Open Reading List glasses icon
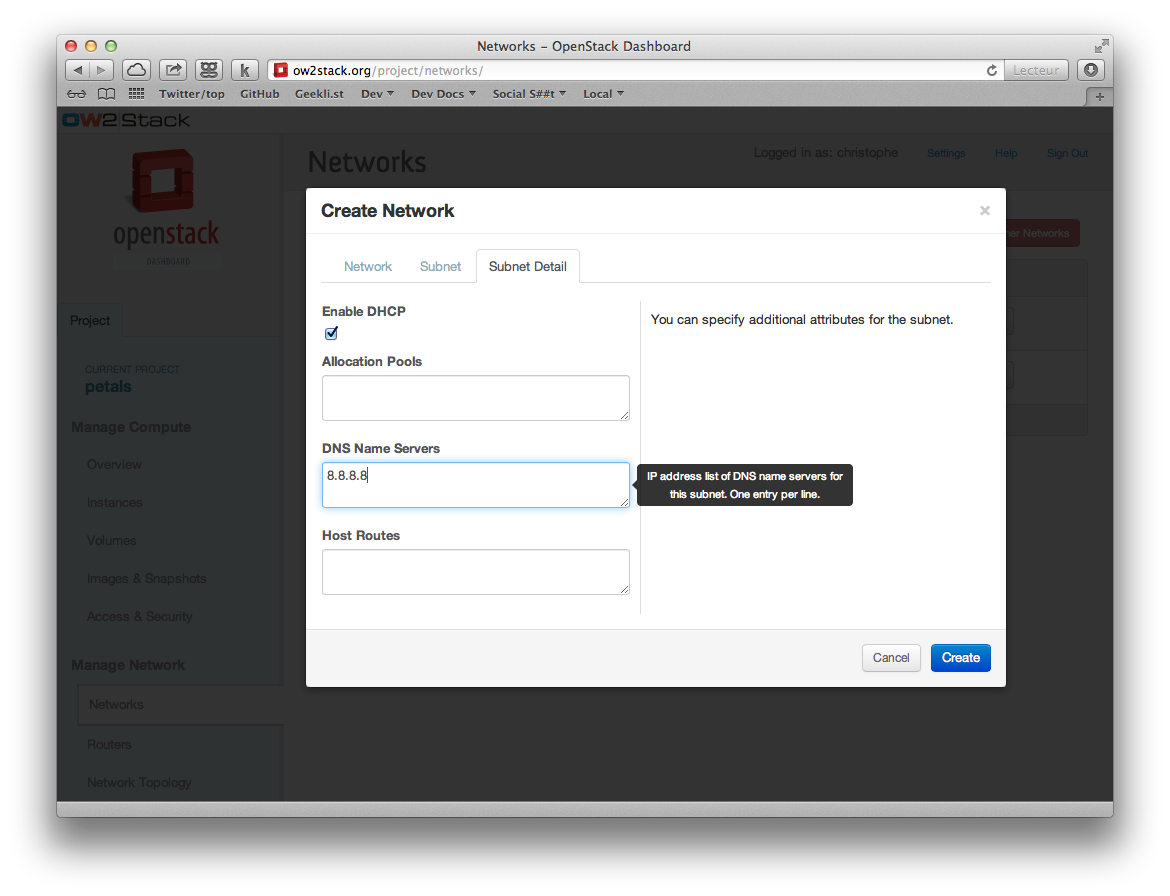 pyautogui.click(x=76, y=94)
